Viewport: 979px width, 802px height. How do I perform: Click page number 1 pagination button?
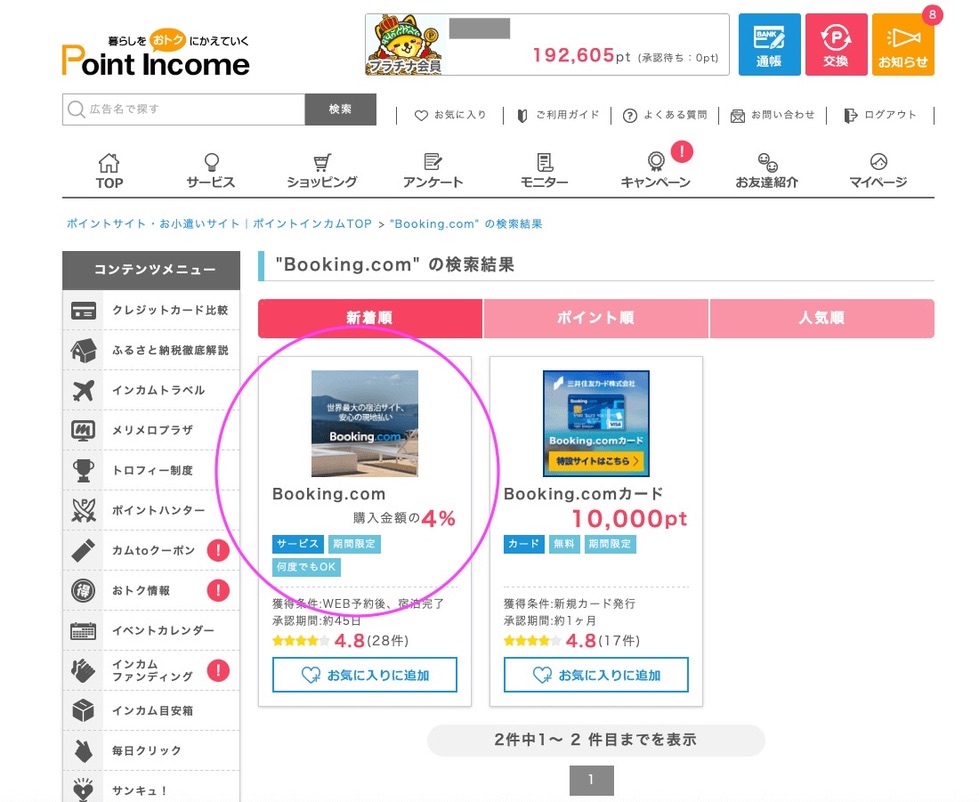click(591, 780)
